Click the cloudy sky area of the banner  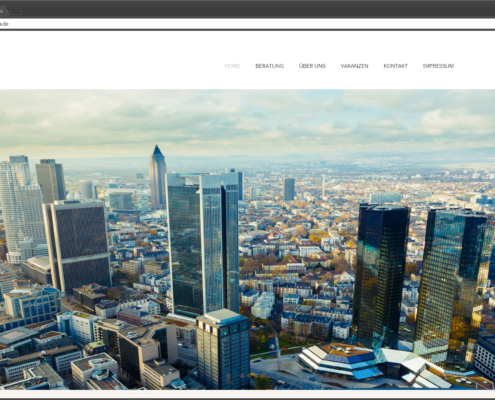point(247,120)
